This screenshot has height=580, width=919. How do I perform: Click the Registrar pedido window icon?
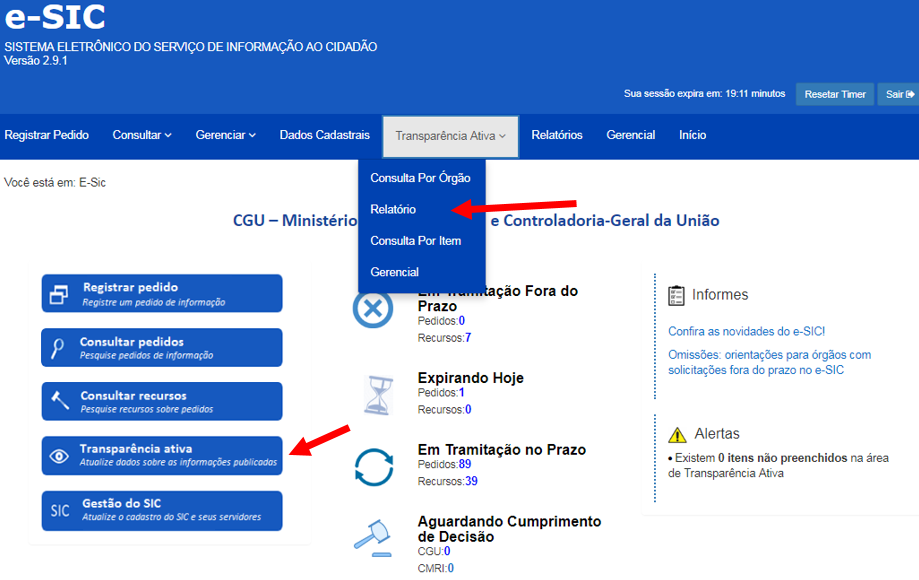click(59, 294)
